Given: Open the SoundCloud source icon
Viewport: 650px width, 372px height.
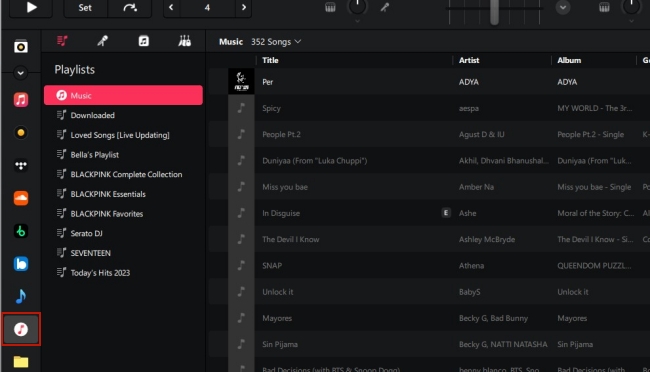Looking at the screenshot, I should tap(21, 198).
